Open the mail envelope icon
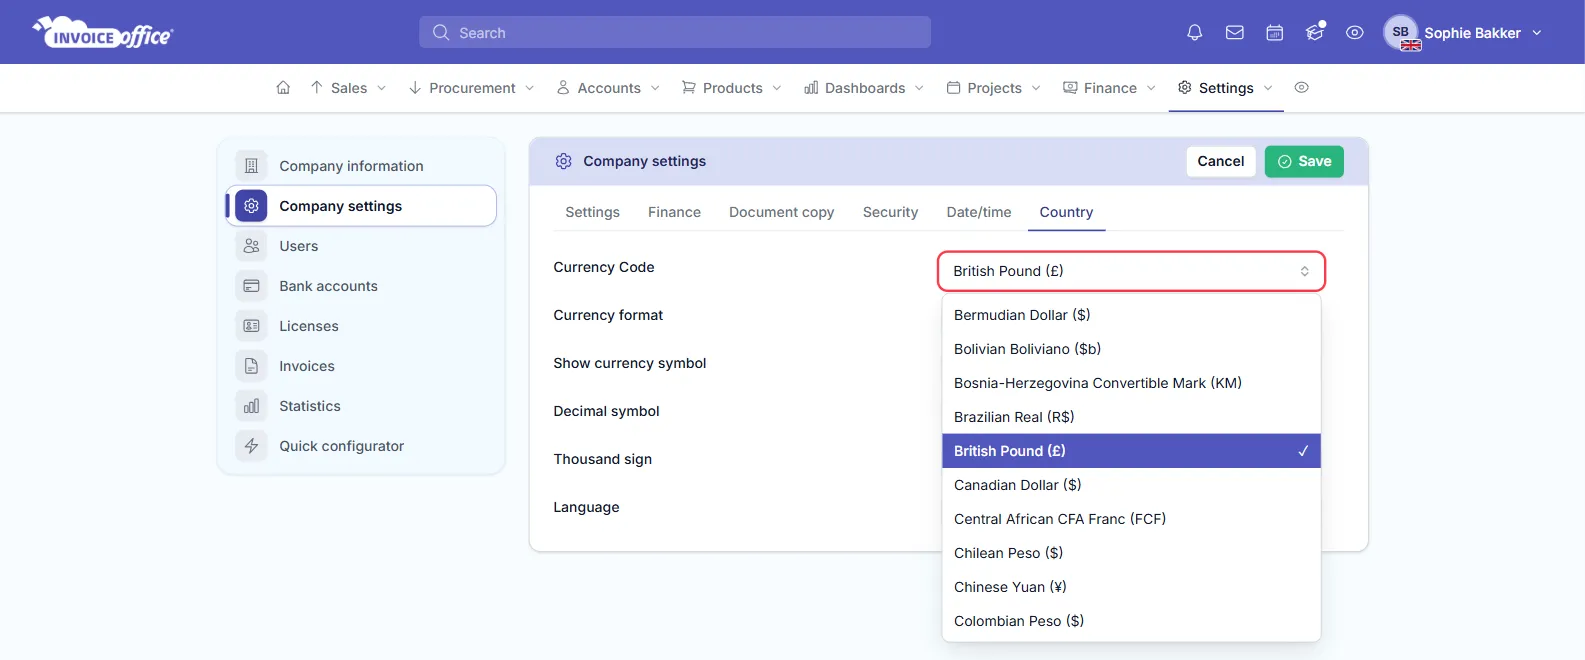The image size is (1585, 660). pyautogui.click(x=1234, y=33)
